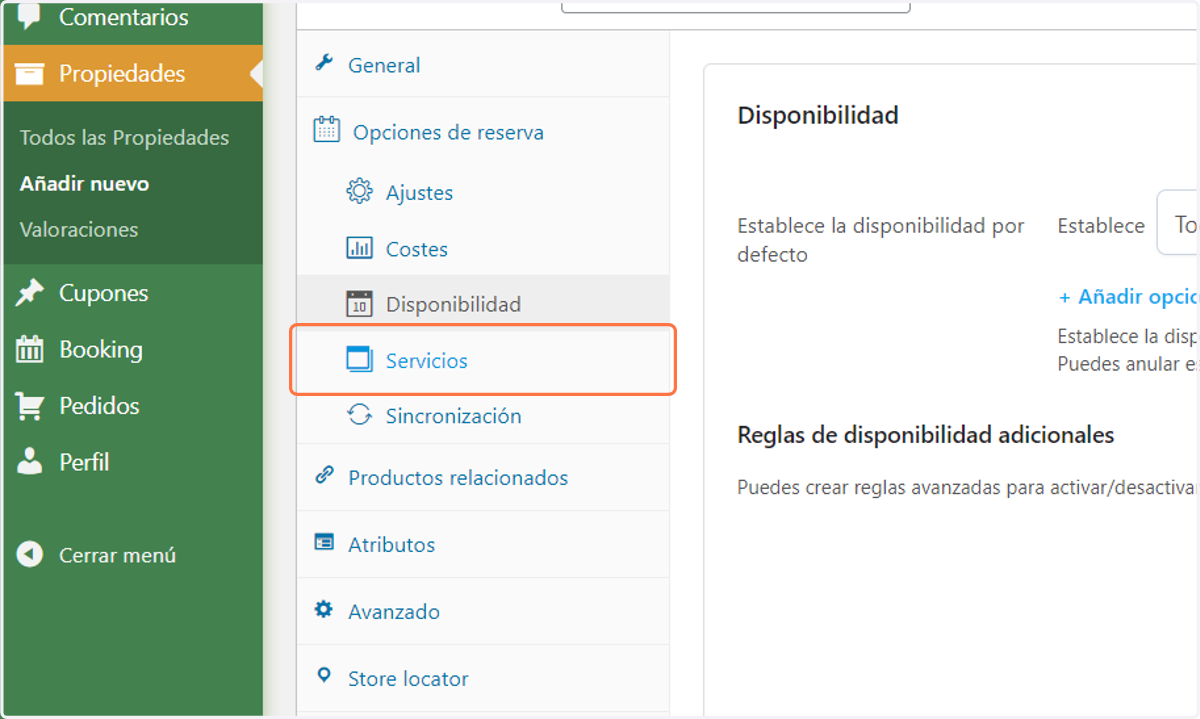Click the Ajustes gear icon
The height and width of the screenshot is (719, 1200).
(359, 191)
